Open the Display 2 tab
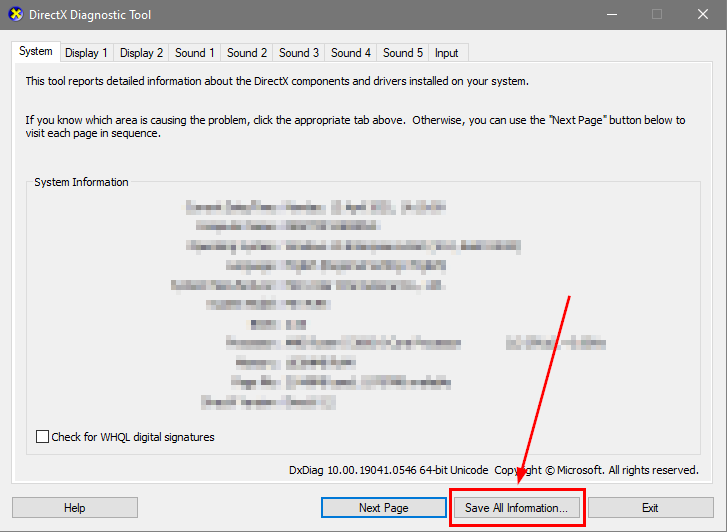This screenshot has height=532, width=727. (141, 53)
